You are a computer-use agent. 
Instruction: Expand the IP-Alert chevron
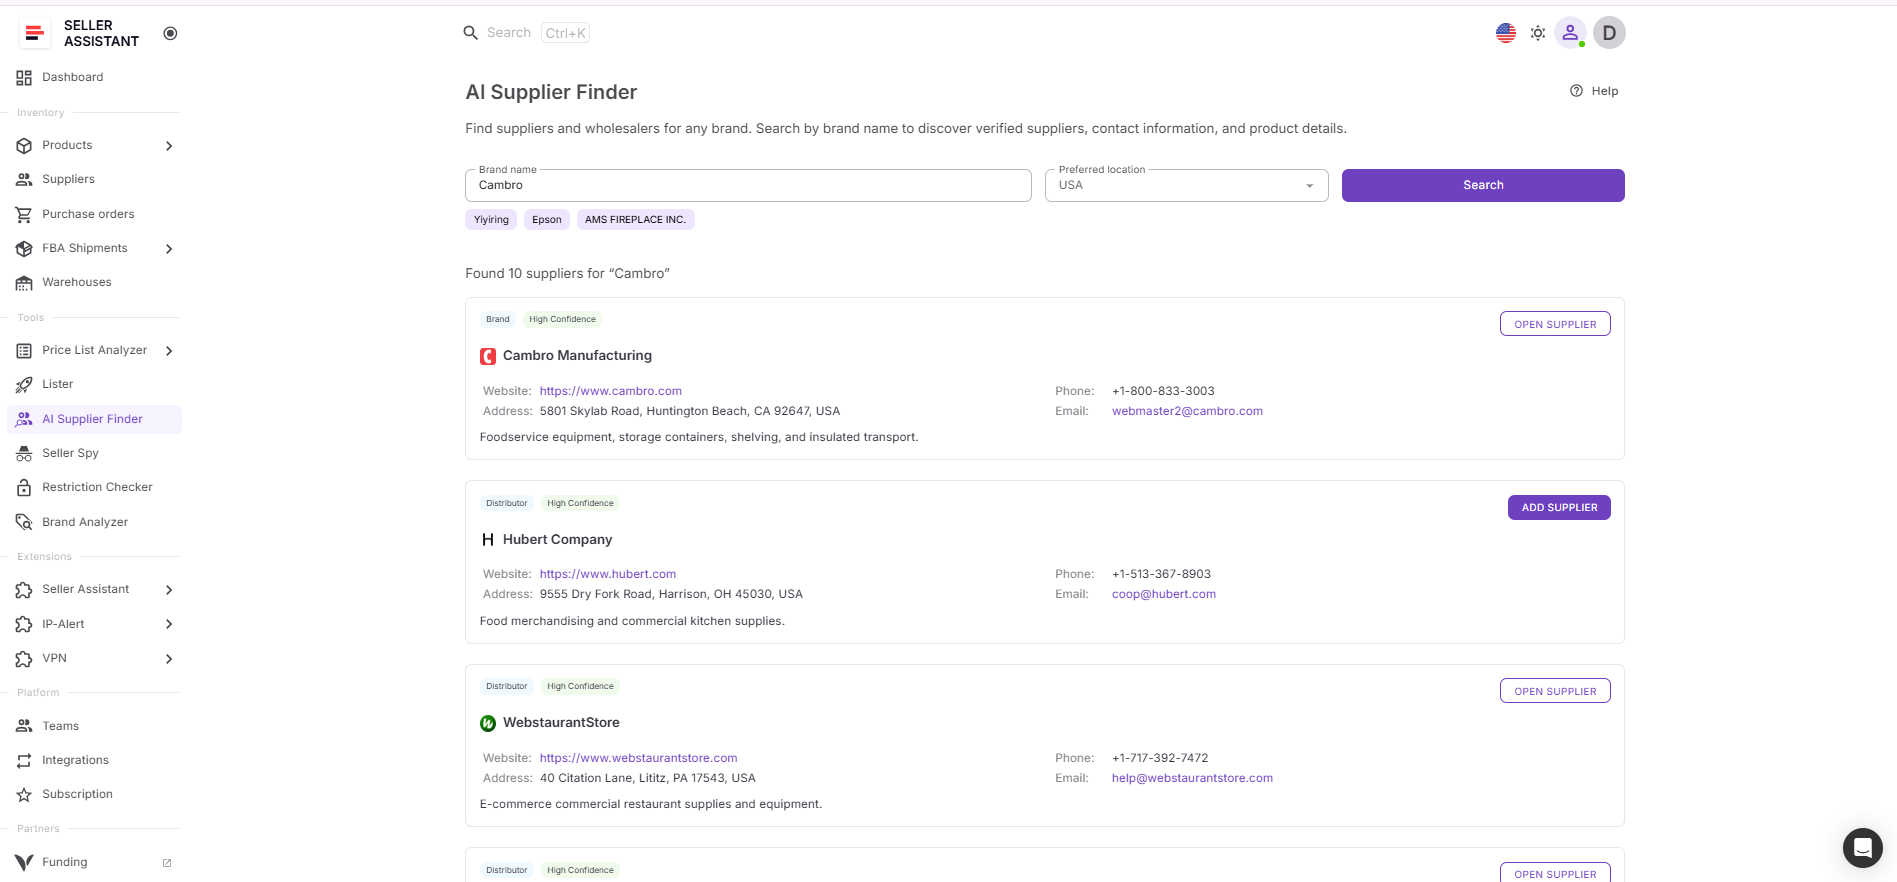tap(169, 625)
